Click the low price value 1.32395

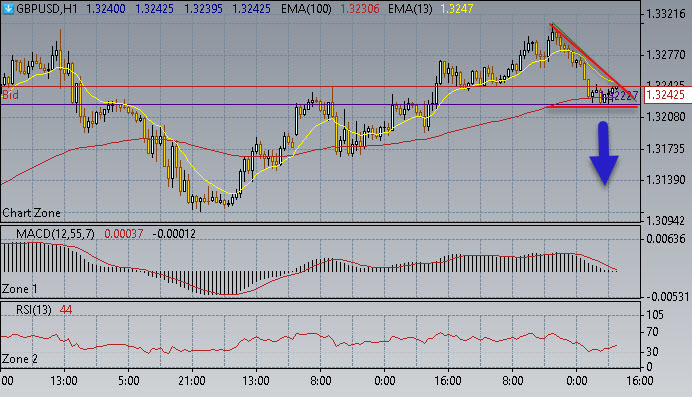pyautogui.click(x=203, y=8)
